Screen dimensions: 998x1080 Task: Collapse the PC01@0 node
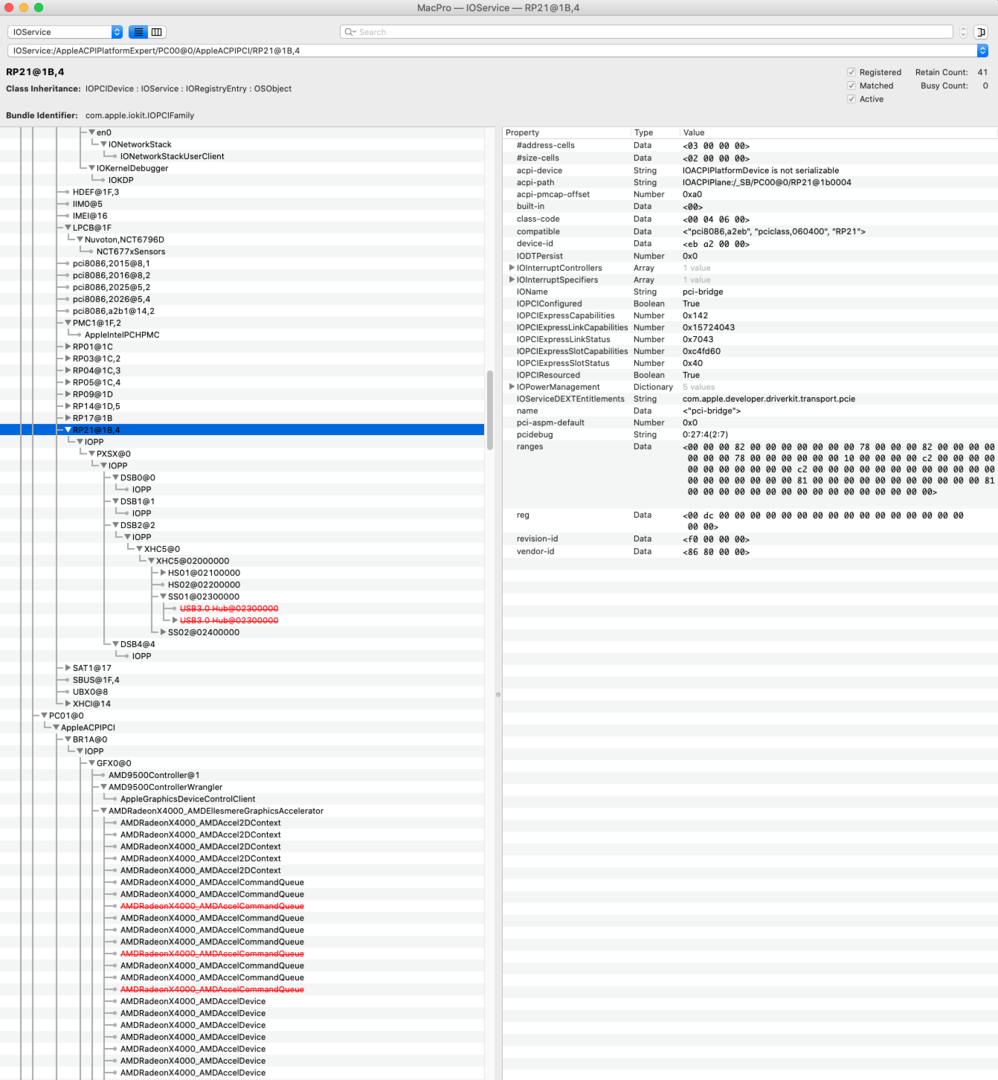[x=44, y=716]
